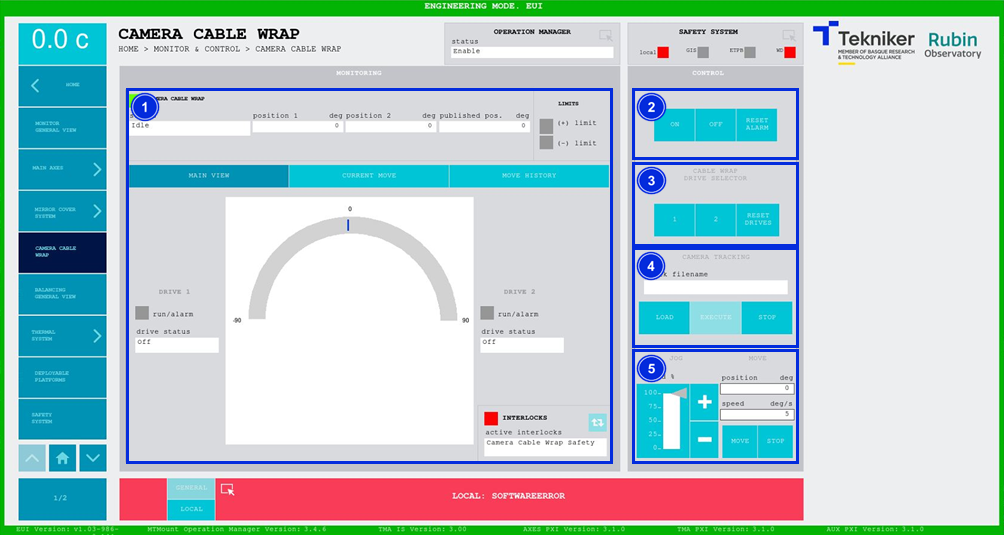The width and height of the screenshot is (1004, 535).
Task: Click the (+) limit indicator
Action: 546,126
